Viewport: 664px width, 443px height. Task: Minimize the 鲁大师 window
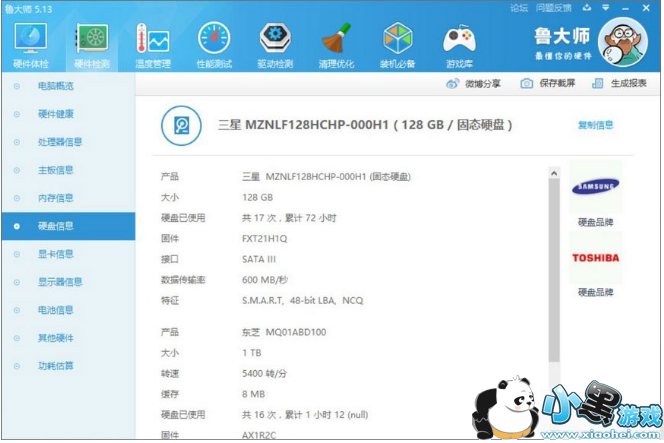coord(626,8)
